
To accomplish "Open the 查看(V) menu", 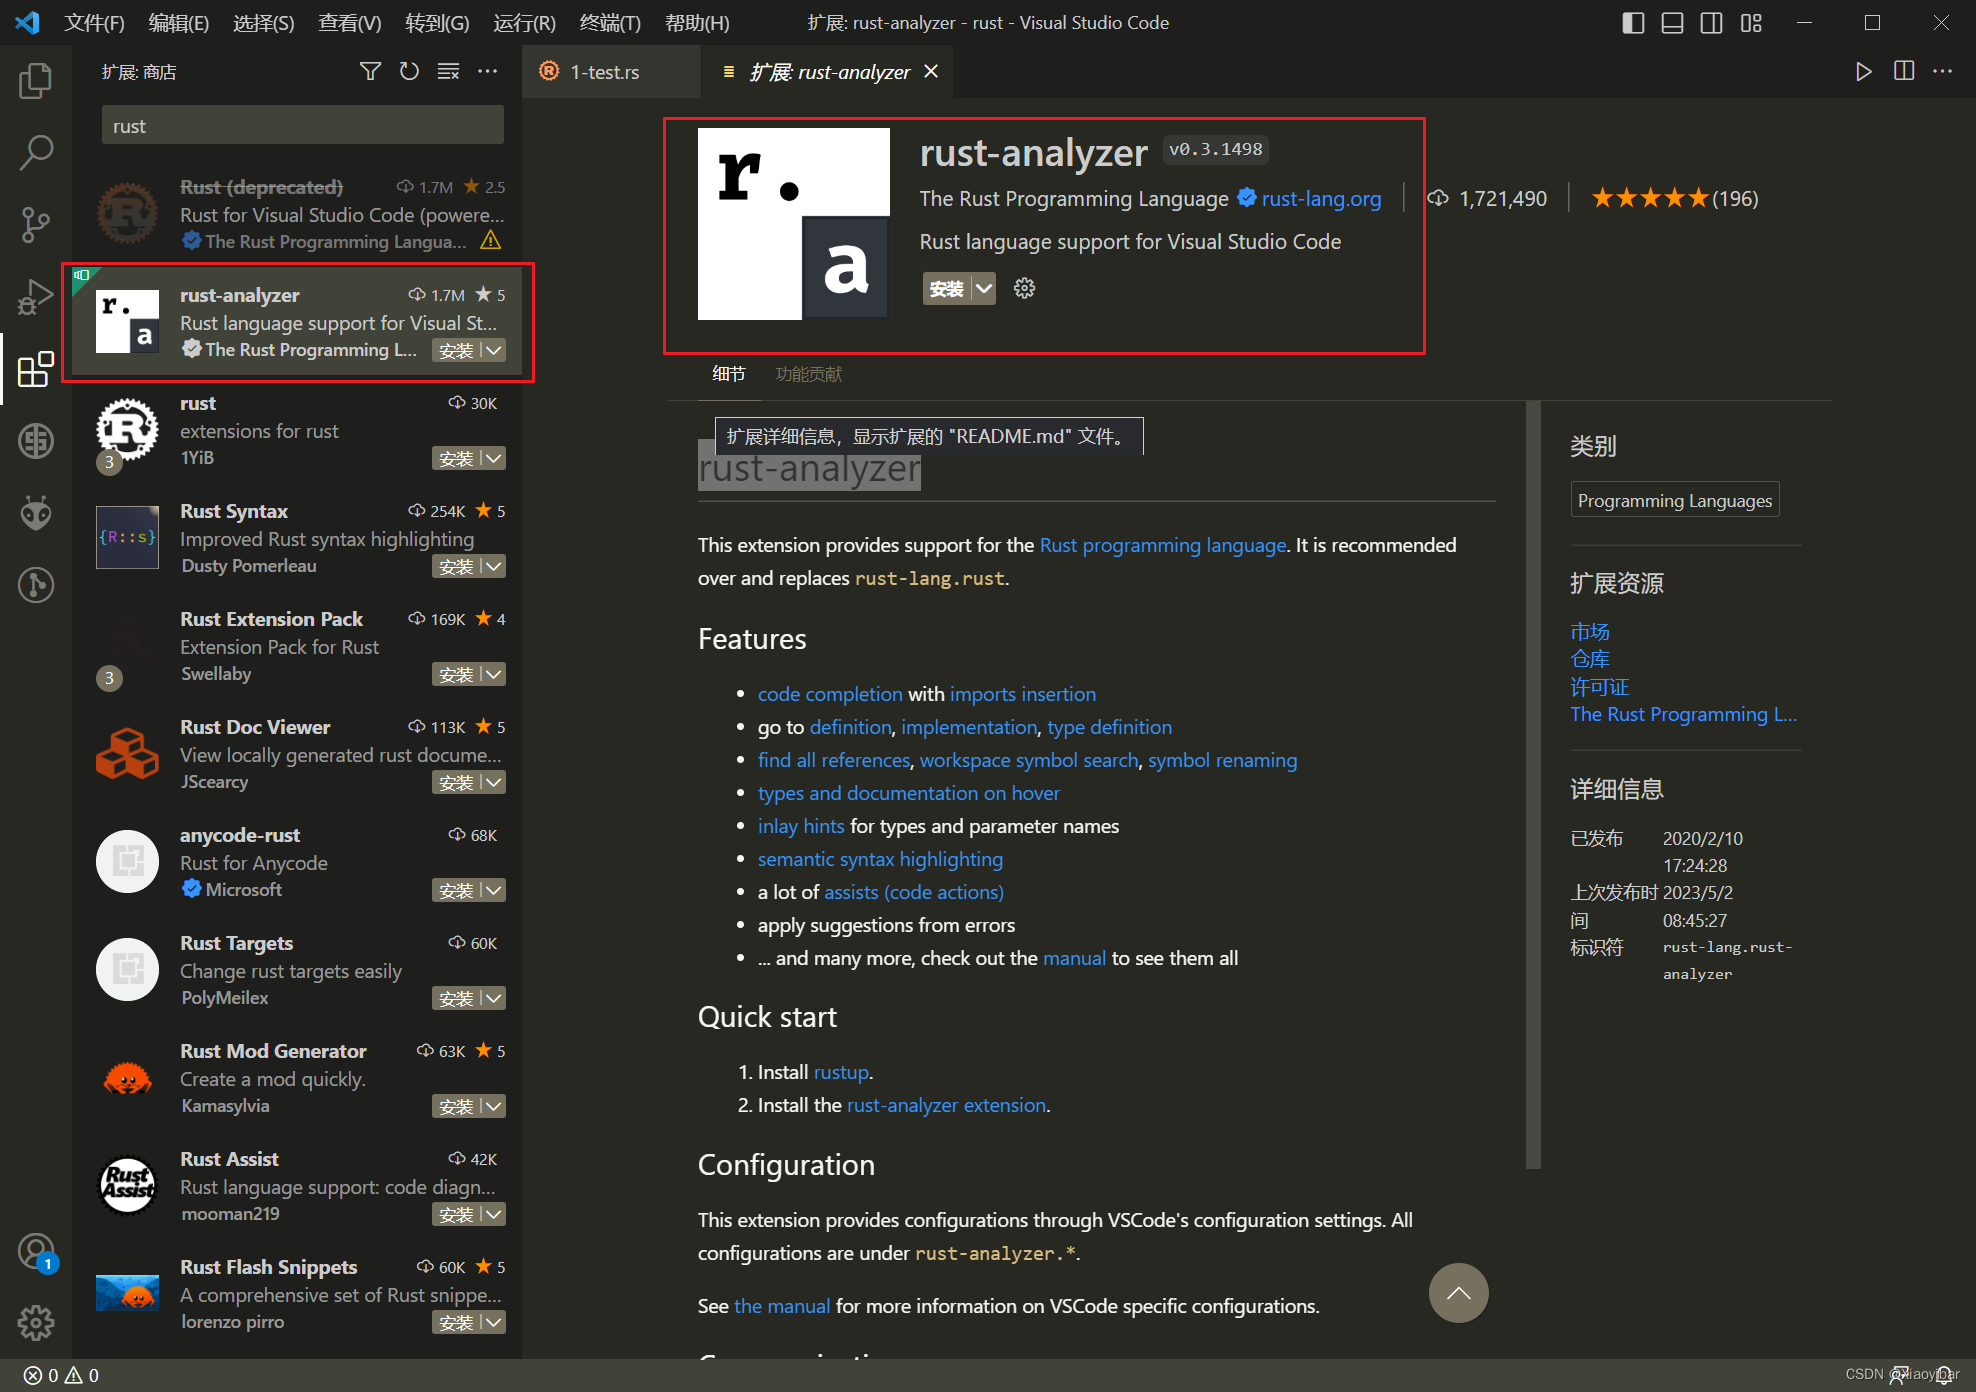I will (x=349, y=22).
